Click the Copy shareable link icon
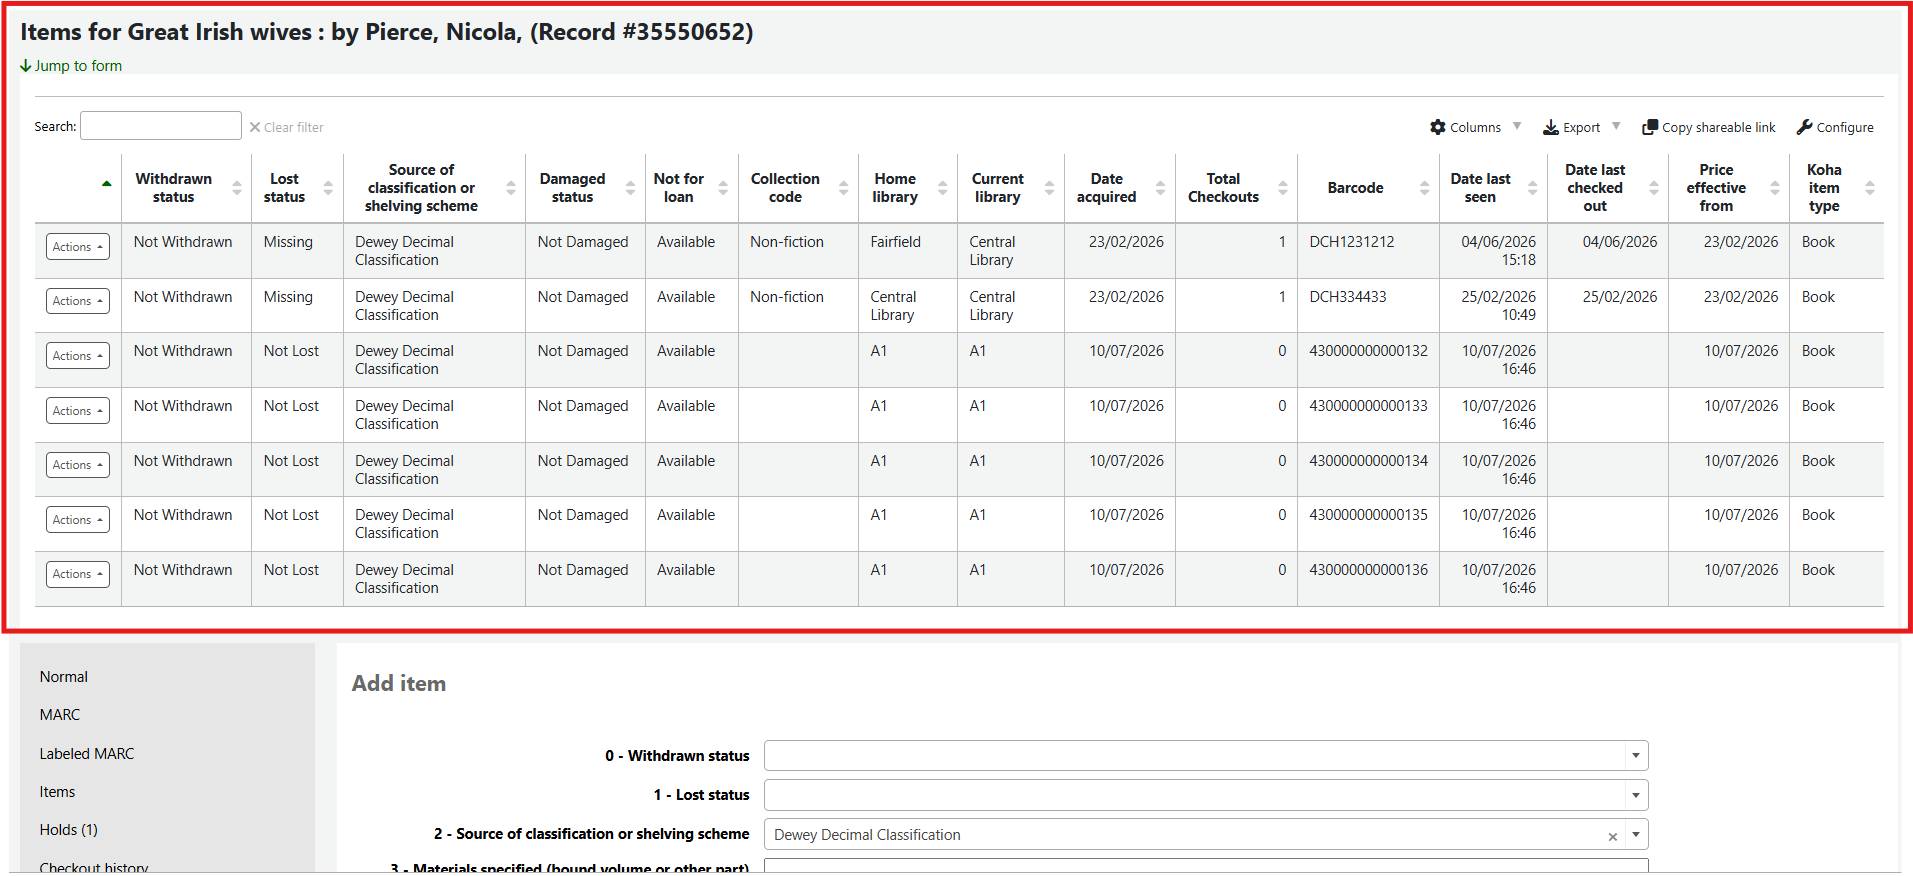Viewport: 1913px width, 876px height. (x=1650, y=127)
